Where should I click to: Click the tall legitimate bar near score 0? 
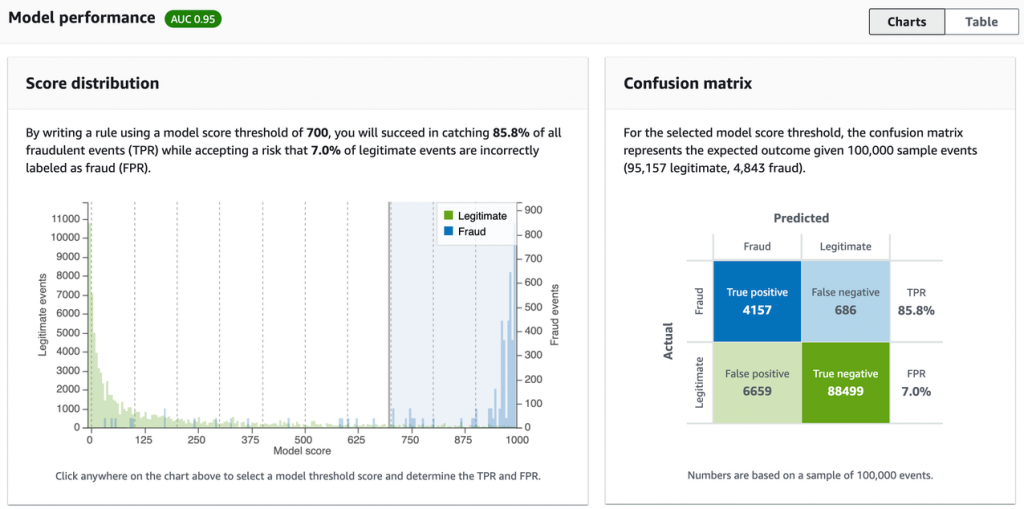click(91, 325)
